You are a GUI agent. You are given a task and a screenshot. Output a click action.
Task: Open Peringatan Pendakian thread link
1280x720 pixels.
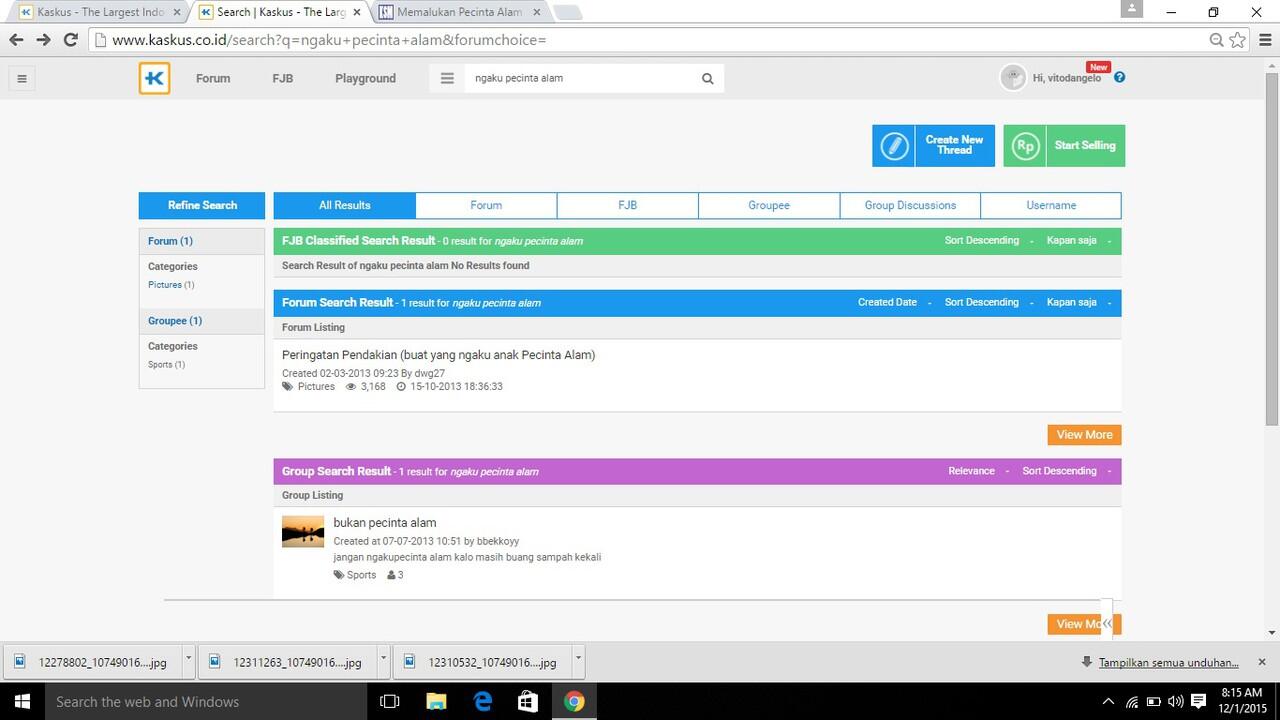(x=438, y=355)
